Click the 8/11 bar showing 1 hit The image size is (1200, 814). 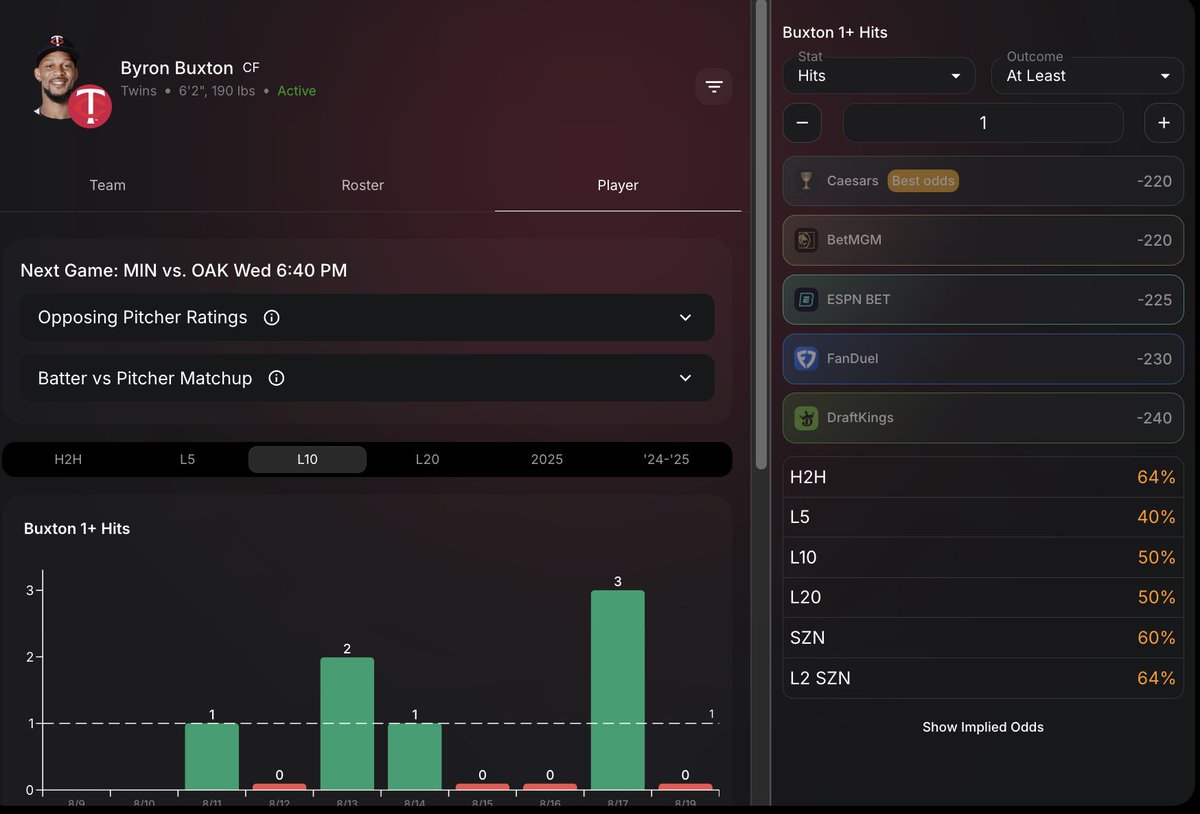[x=212, y=756]
